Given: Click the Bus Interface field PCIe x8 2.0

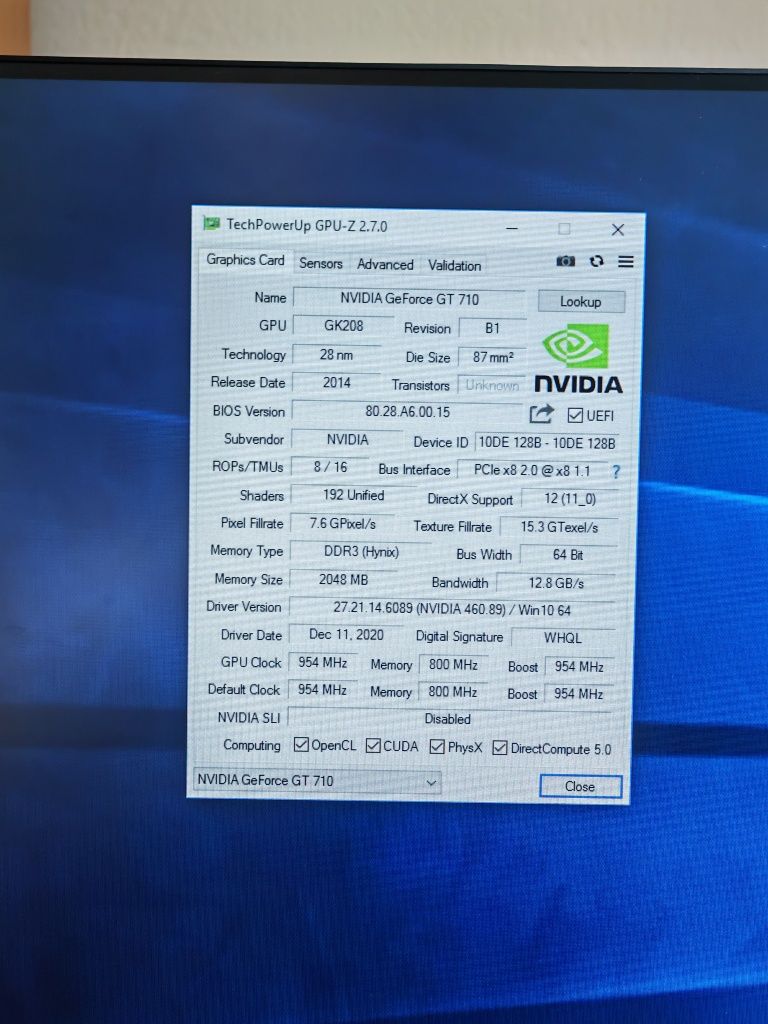Looking at the screenshot, I should [532, 470].
